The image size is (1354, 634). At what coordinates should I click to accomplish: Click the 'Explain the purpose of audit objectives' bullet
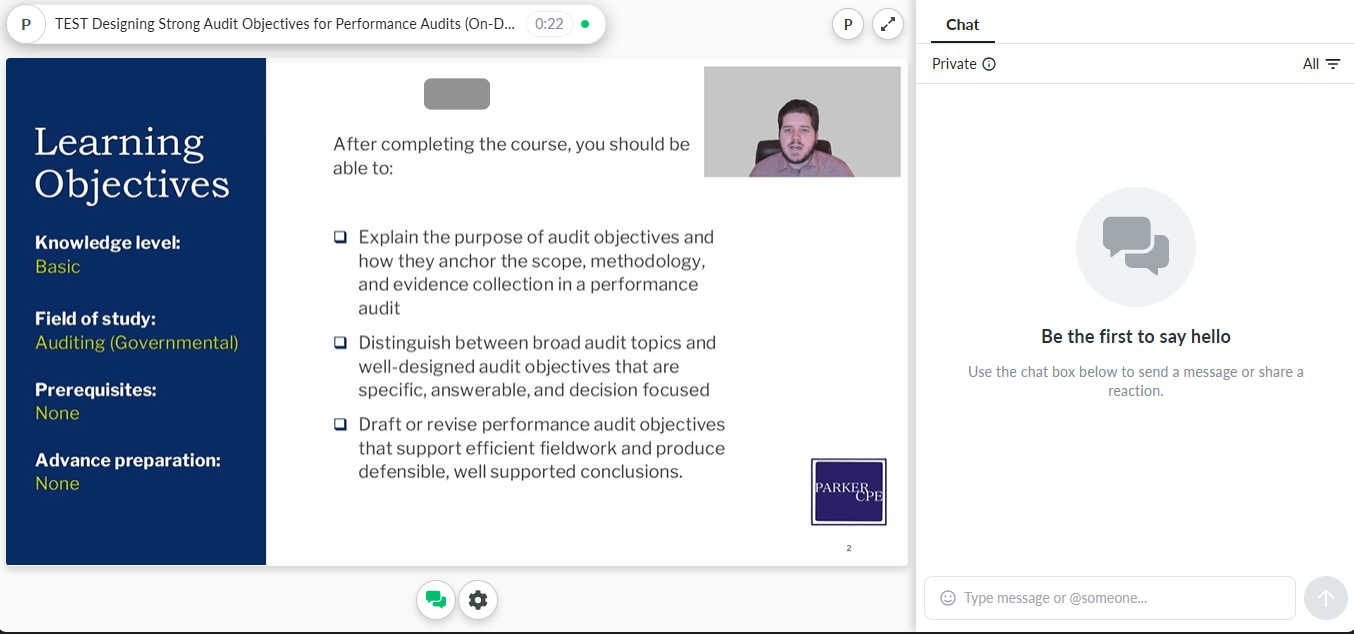click(x=536, y=273)
